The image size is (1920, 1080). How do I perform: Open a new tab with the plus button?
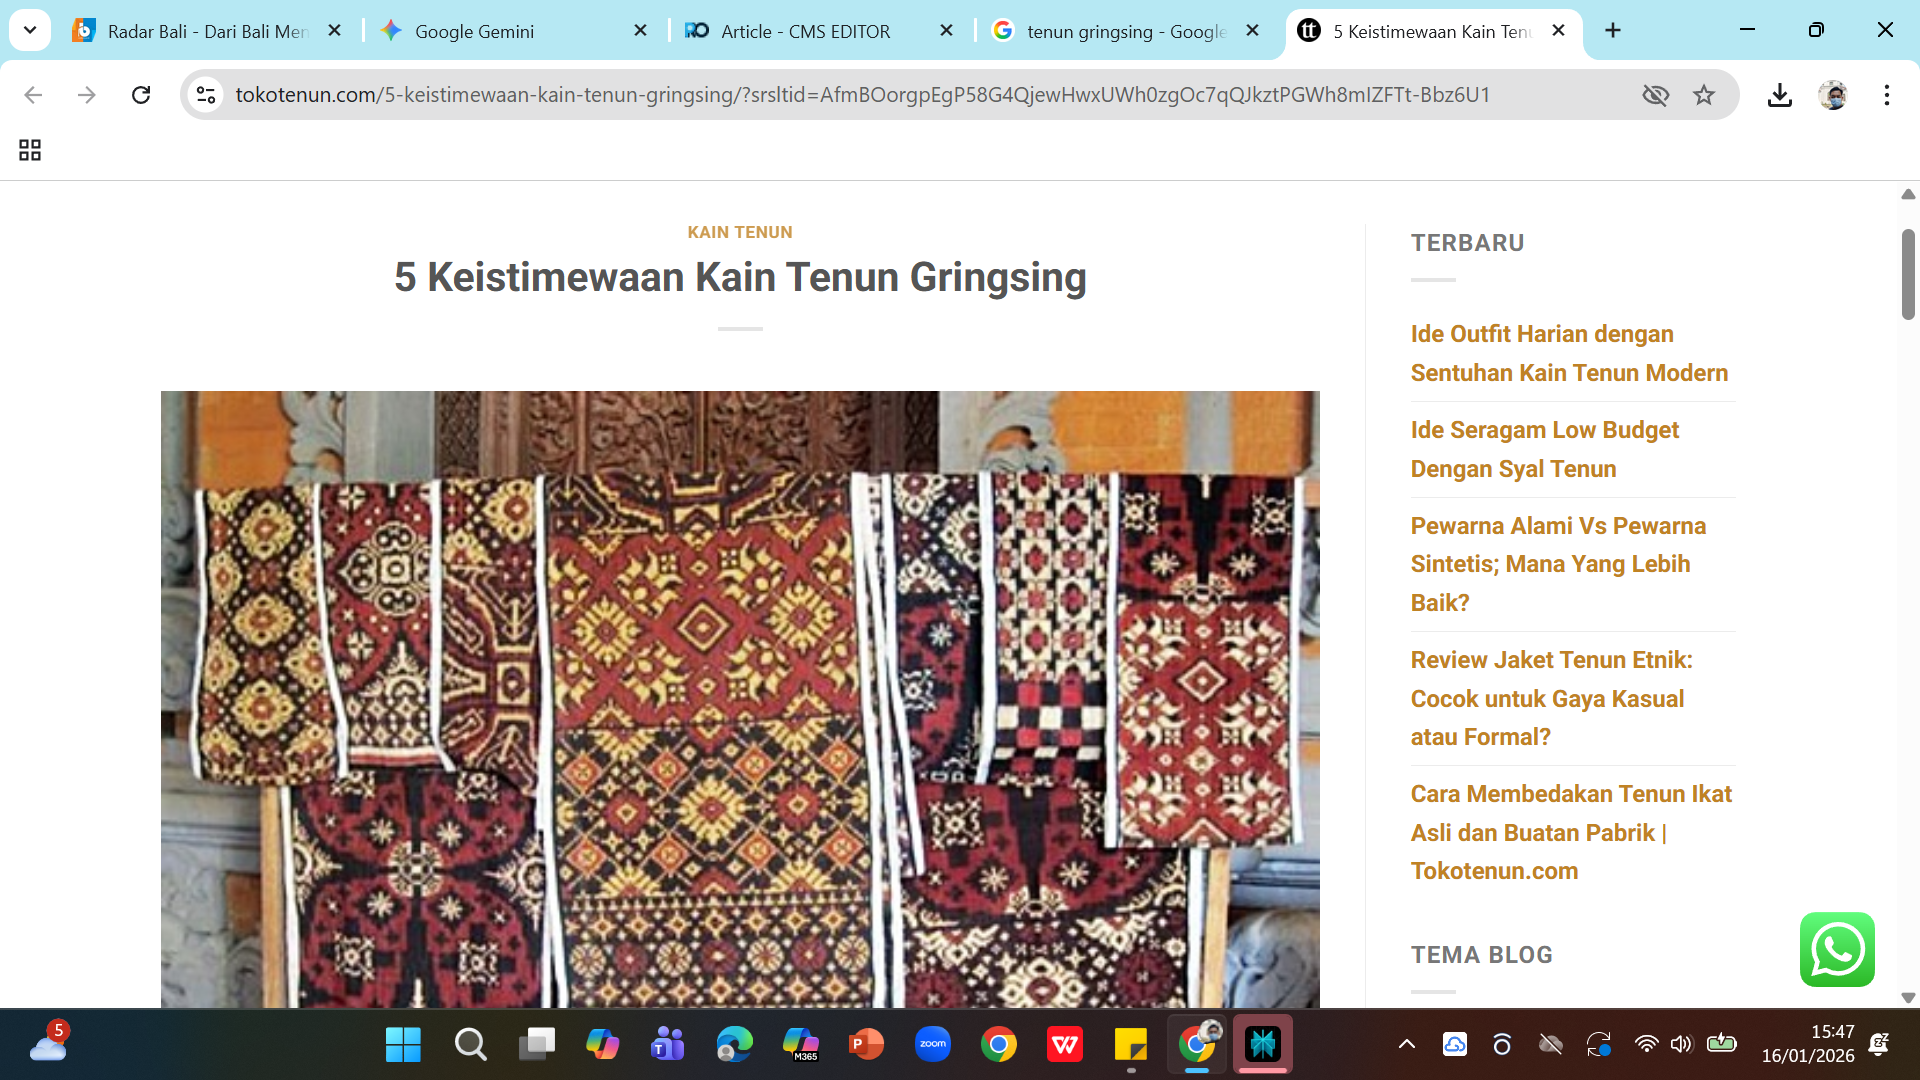[1612, 30]
